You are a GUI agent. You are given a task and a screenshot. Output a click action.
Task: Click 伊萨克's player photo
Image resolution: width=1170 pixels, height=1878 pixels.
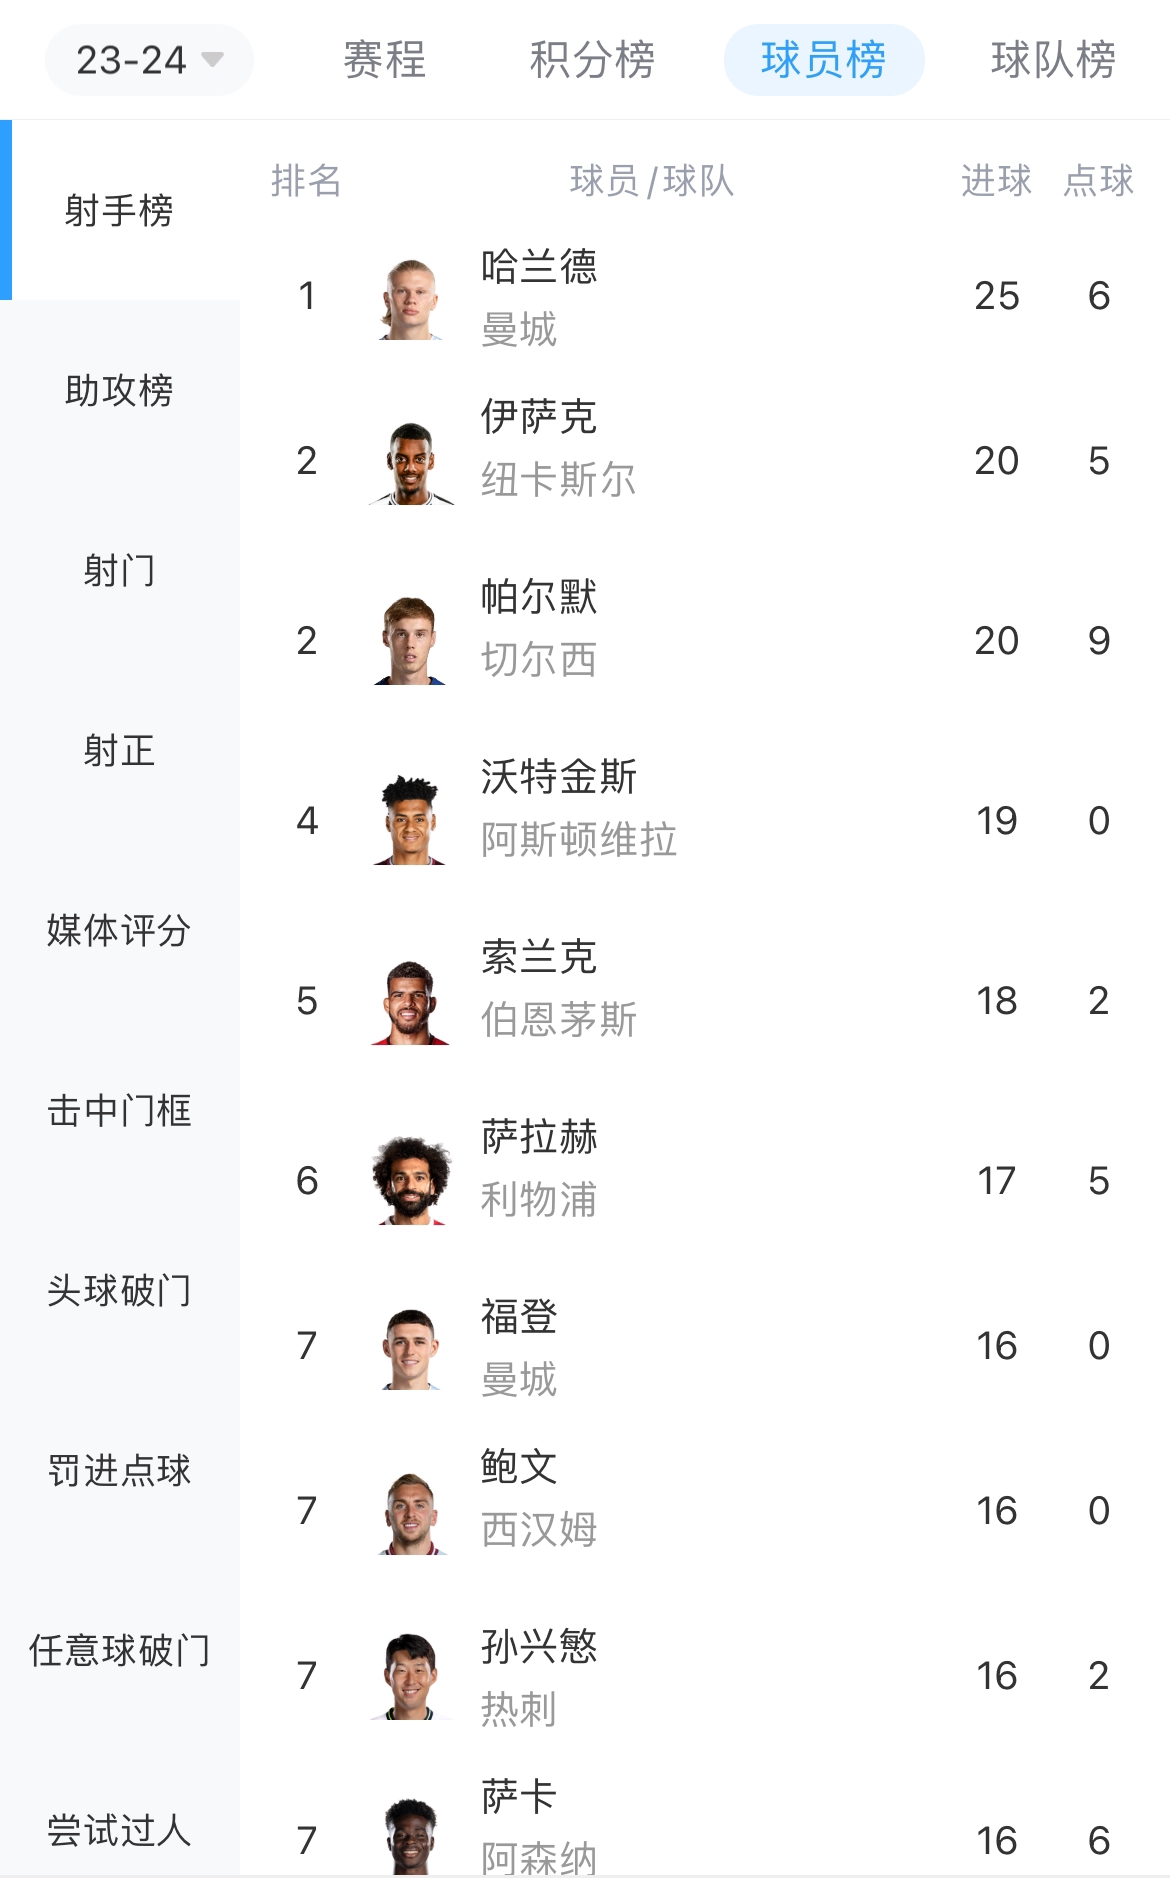click(411, 463)
